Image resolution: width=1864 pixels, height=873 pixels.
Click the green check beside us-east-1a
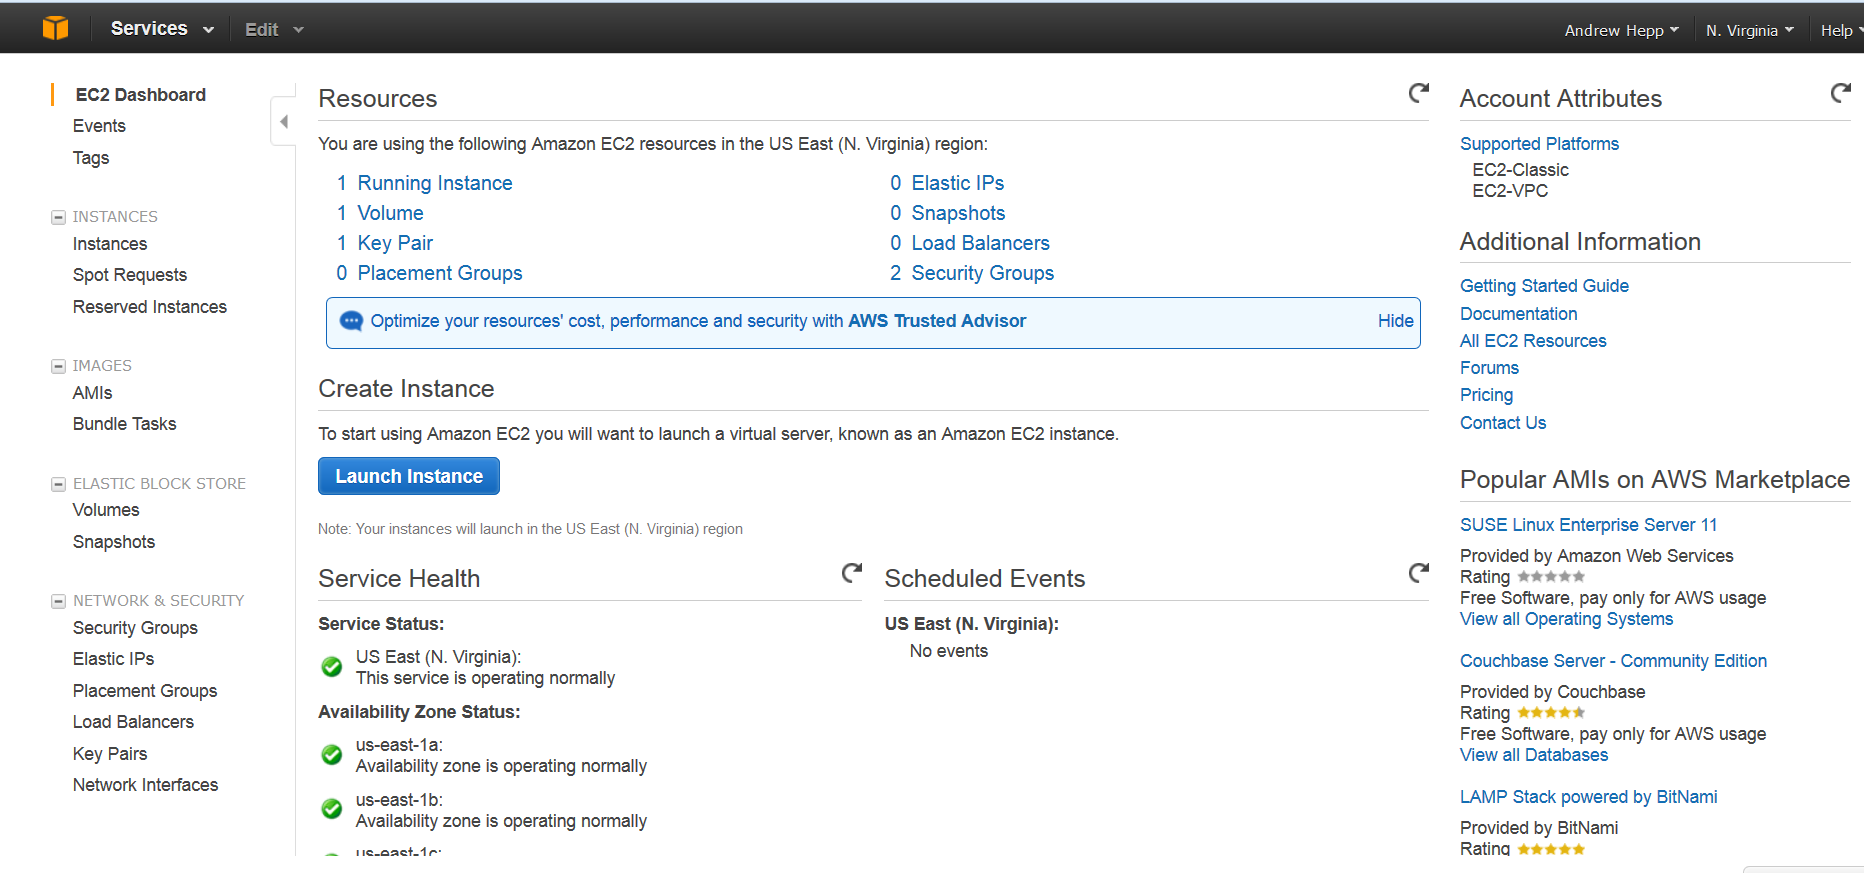(x=332, y=755)
